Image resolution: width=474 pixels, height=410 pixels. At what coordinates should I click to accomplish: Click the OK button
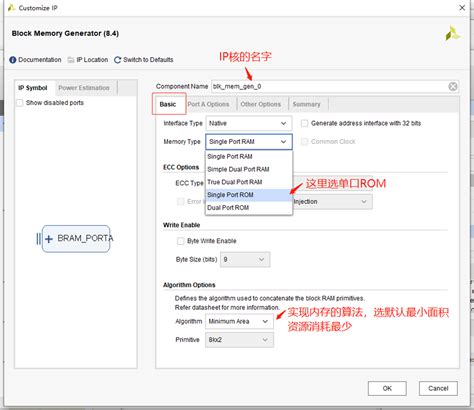coord(387,388)
